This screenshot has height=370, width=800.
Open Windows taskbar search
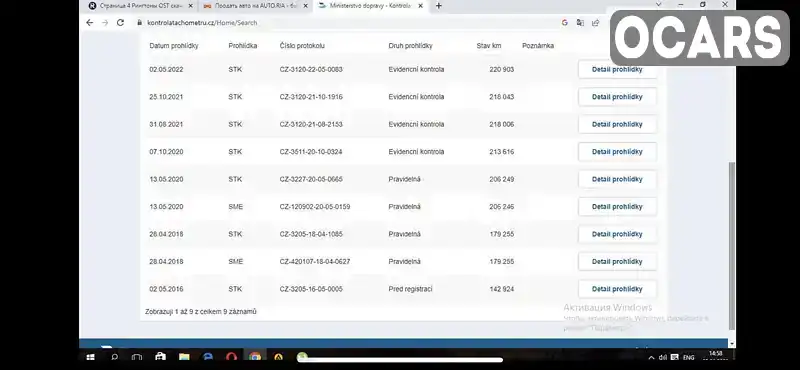click(x=114, y=357)
